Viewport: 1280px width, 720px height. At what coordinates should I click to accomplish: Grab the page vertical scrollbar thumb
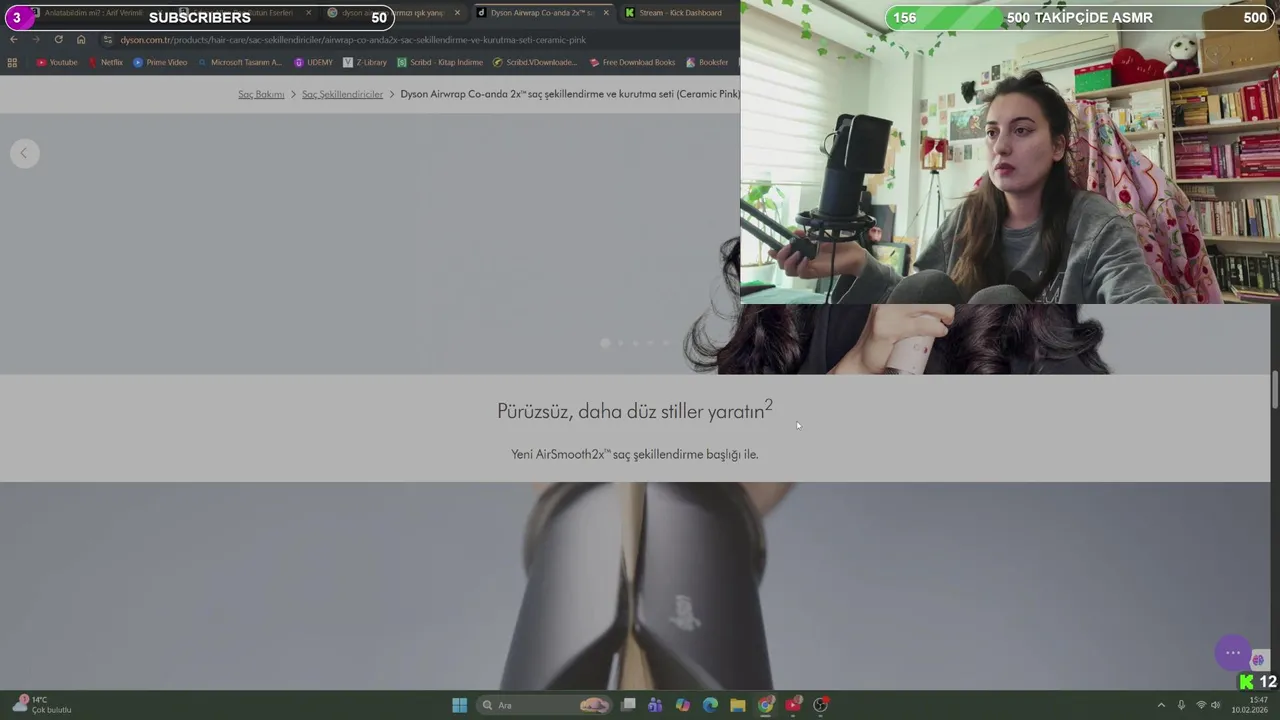(1275, 390)
